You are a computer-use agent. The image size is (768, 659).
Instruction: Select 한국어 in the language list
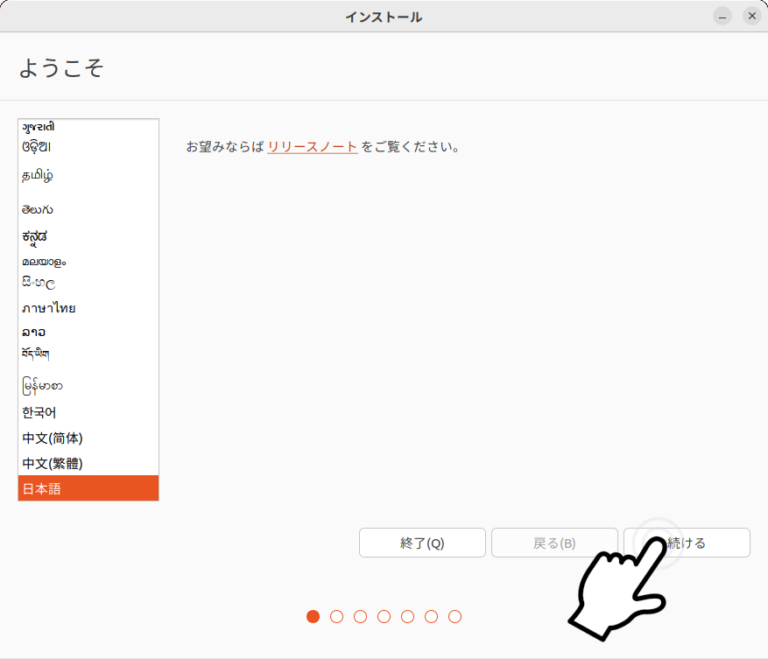(x=88, y=412)
